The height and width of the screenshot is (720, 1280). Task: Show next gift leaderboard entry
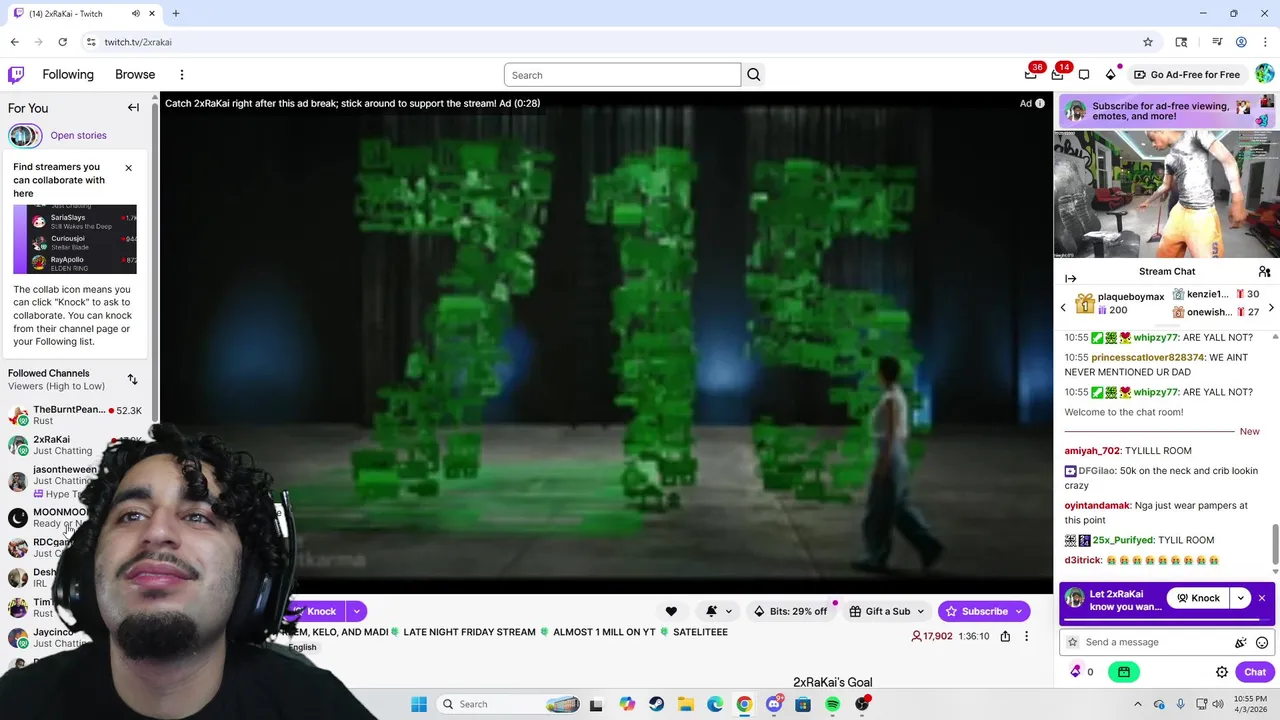1271,308
